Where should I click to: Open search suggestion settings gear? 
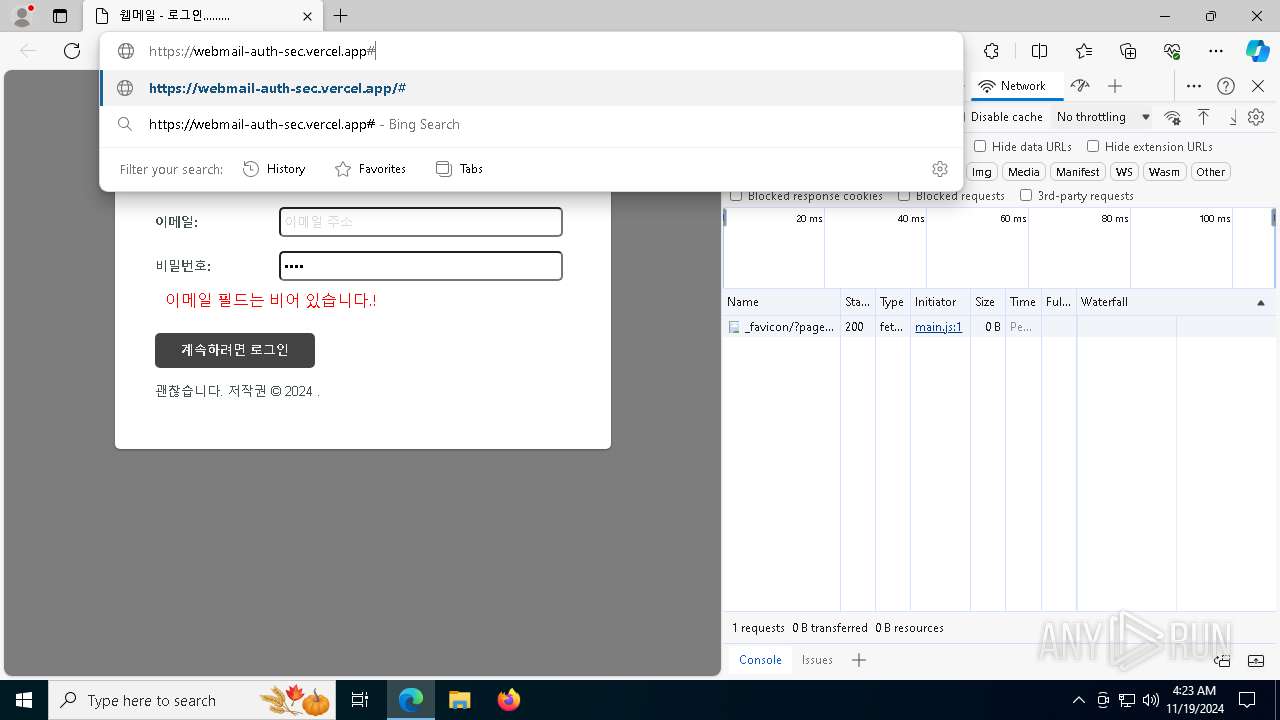[940, 169]
